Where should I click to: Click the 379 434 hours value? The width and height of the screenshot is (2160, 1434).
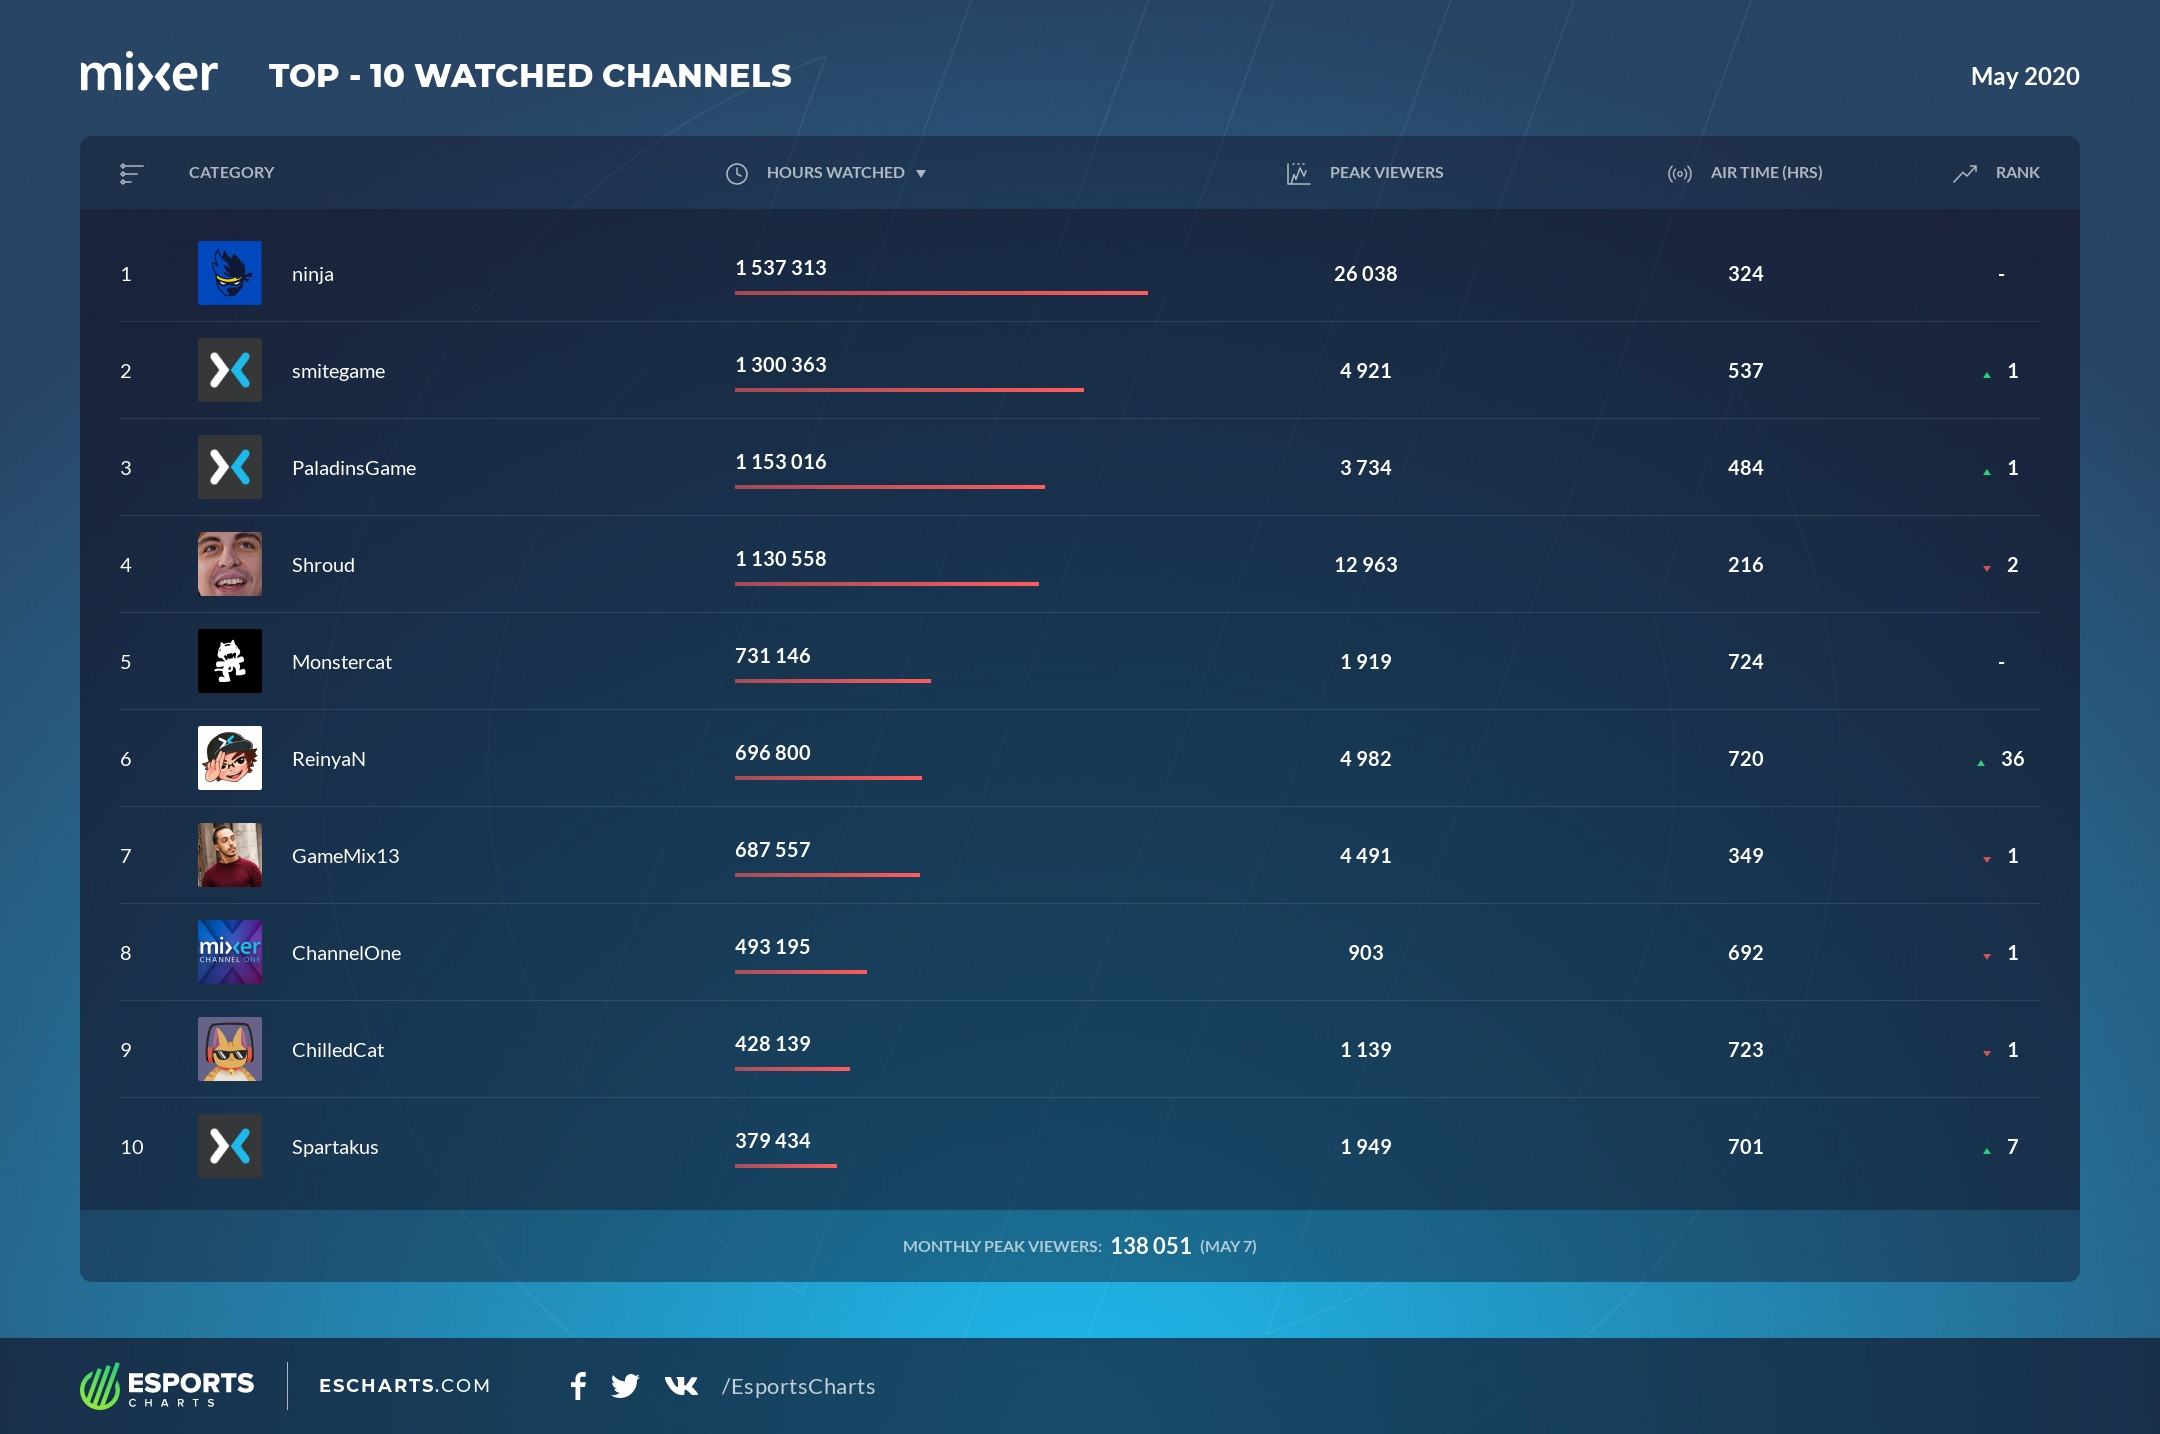[x=773, y=1141]
